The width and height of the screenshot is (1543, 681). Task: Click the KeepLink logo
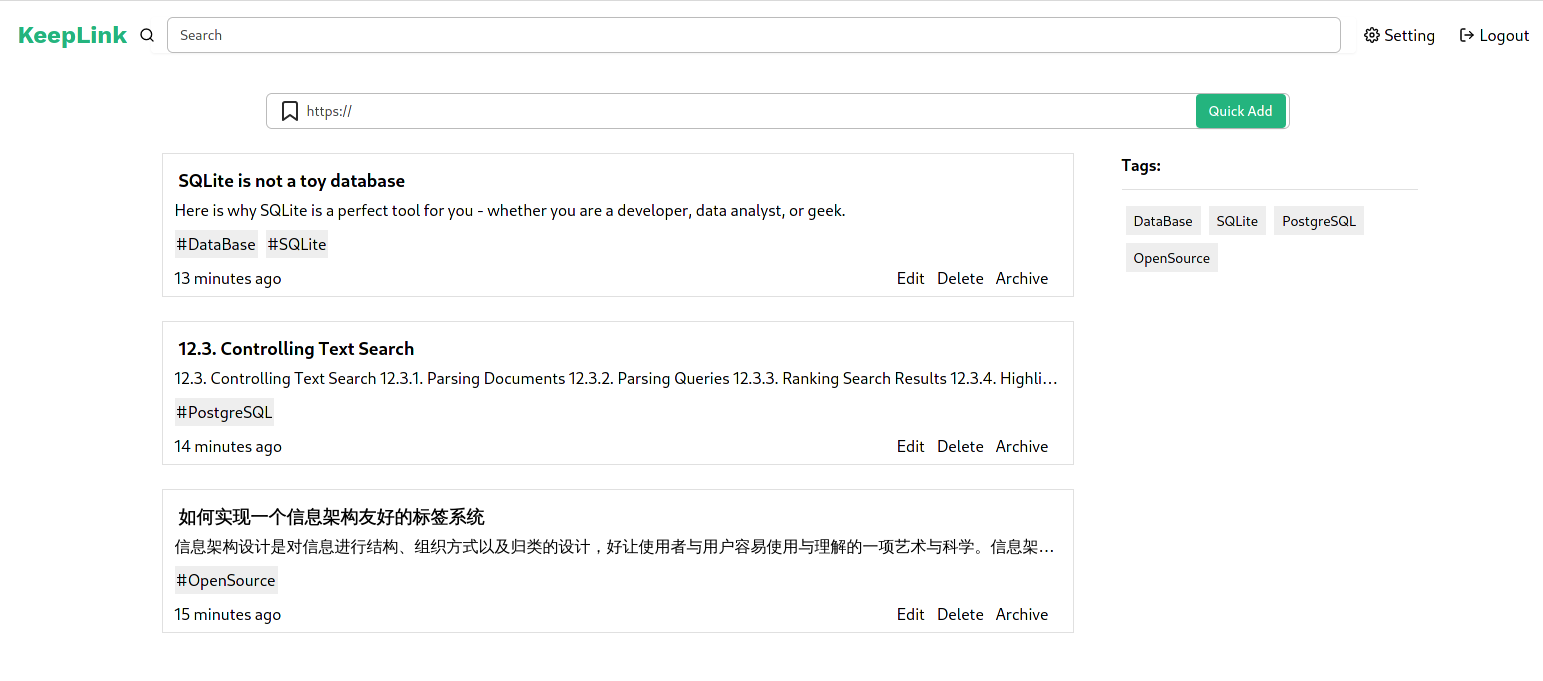[73, 35]
